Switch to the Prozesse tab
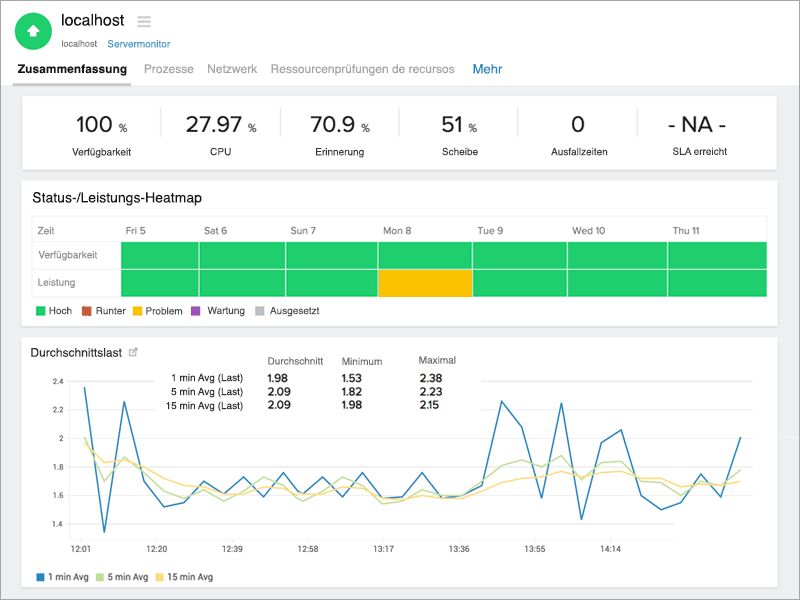Viewport: 800px width, 600px height. coord(168,69)
